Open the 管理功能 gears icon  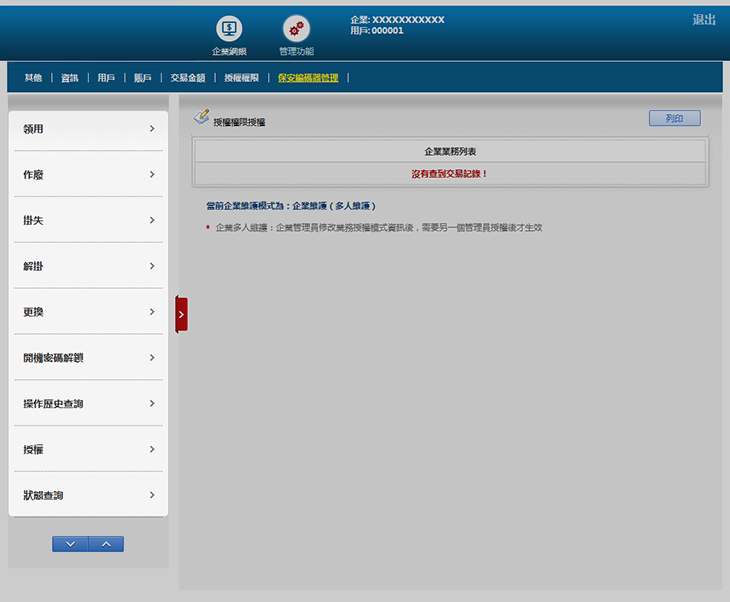[296, 29]
